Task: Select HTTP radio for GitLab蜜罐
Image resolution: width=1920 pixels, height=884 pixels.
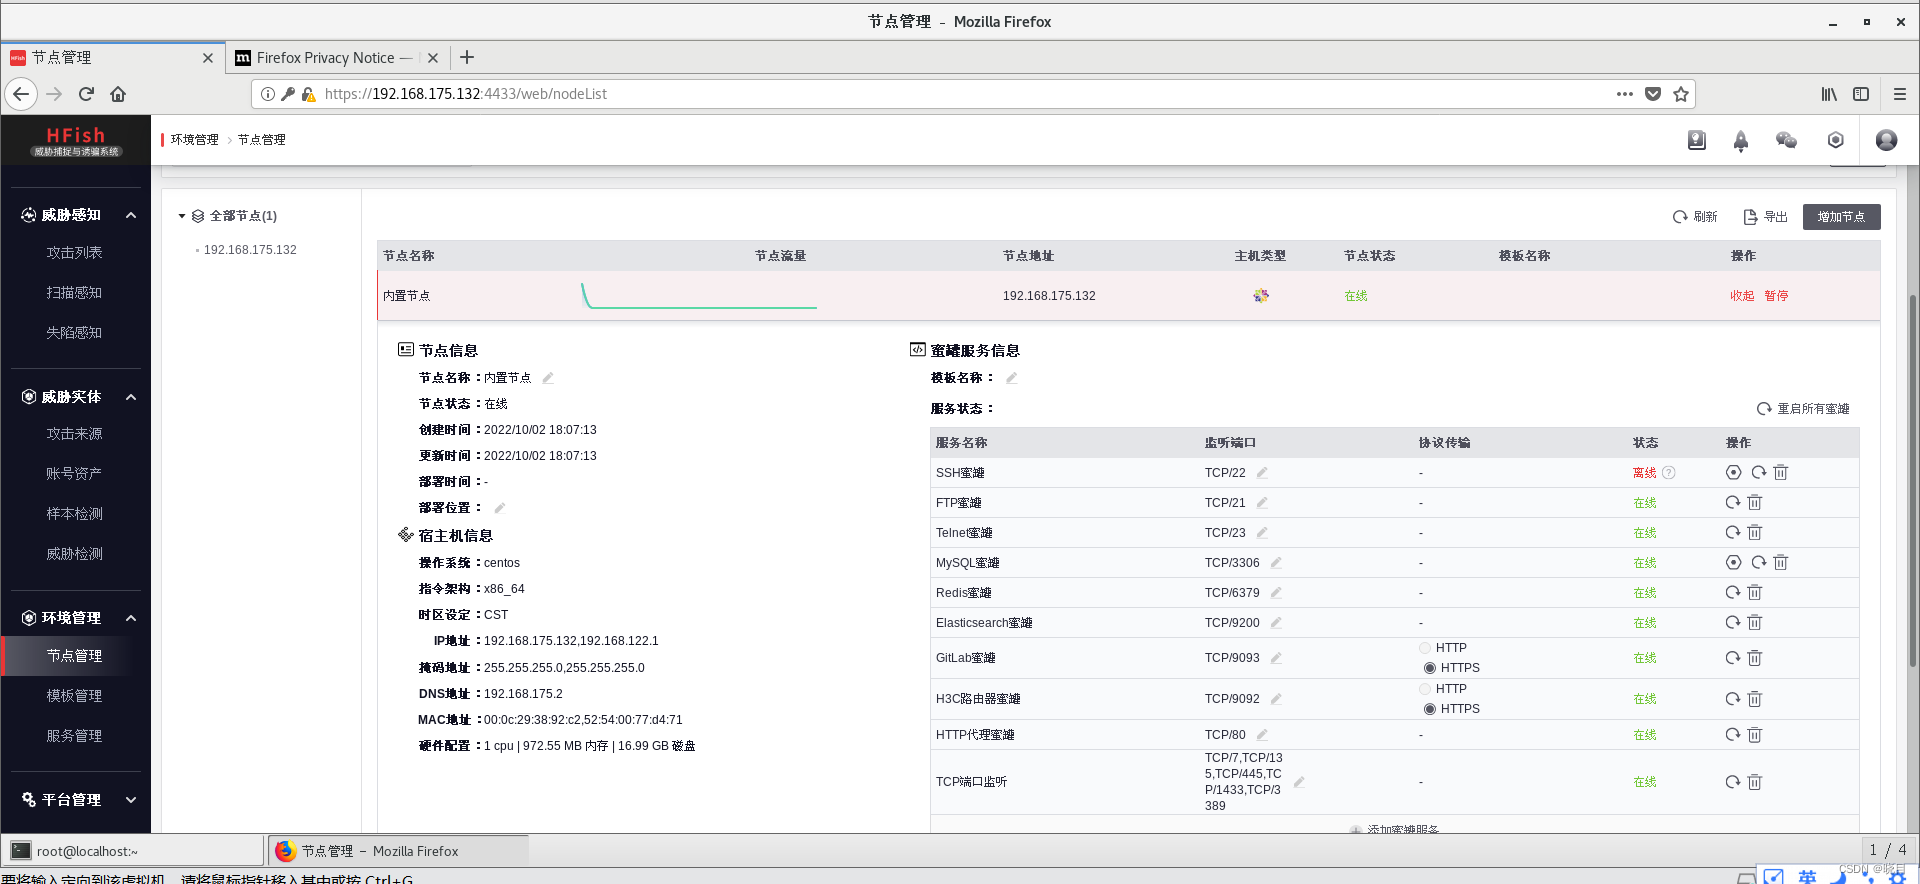Action: pyautogui.click(x=1425, y=648)
